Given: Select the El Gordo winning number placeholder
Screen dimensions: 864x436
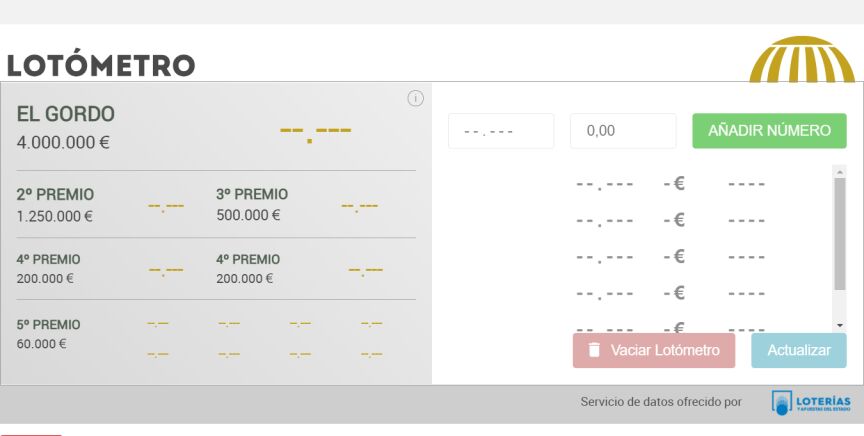Looking at the screenshot, I should [315, 131].
